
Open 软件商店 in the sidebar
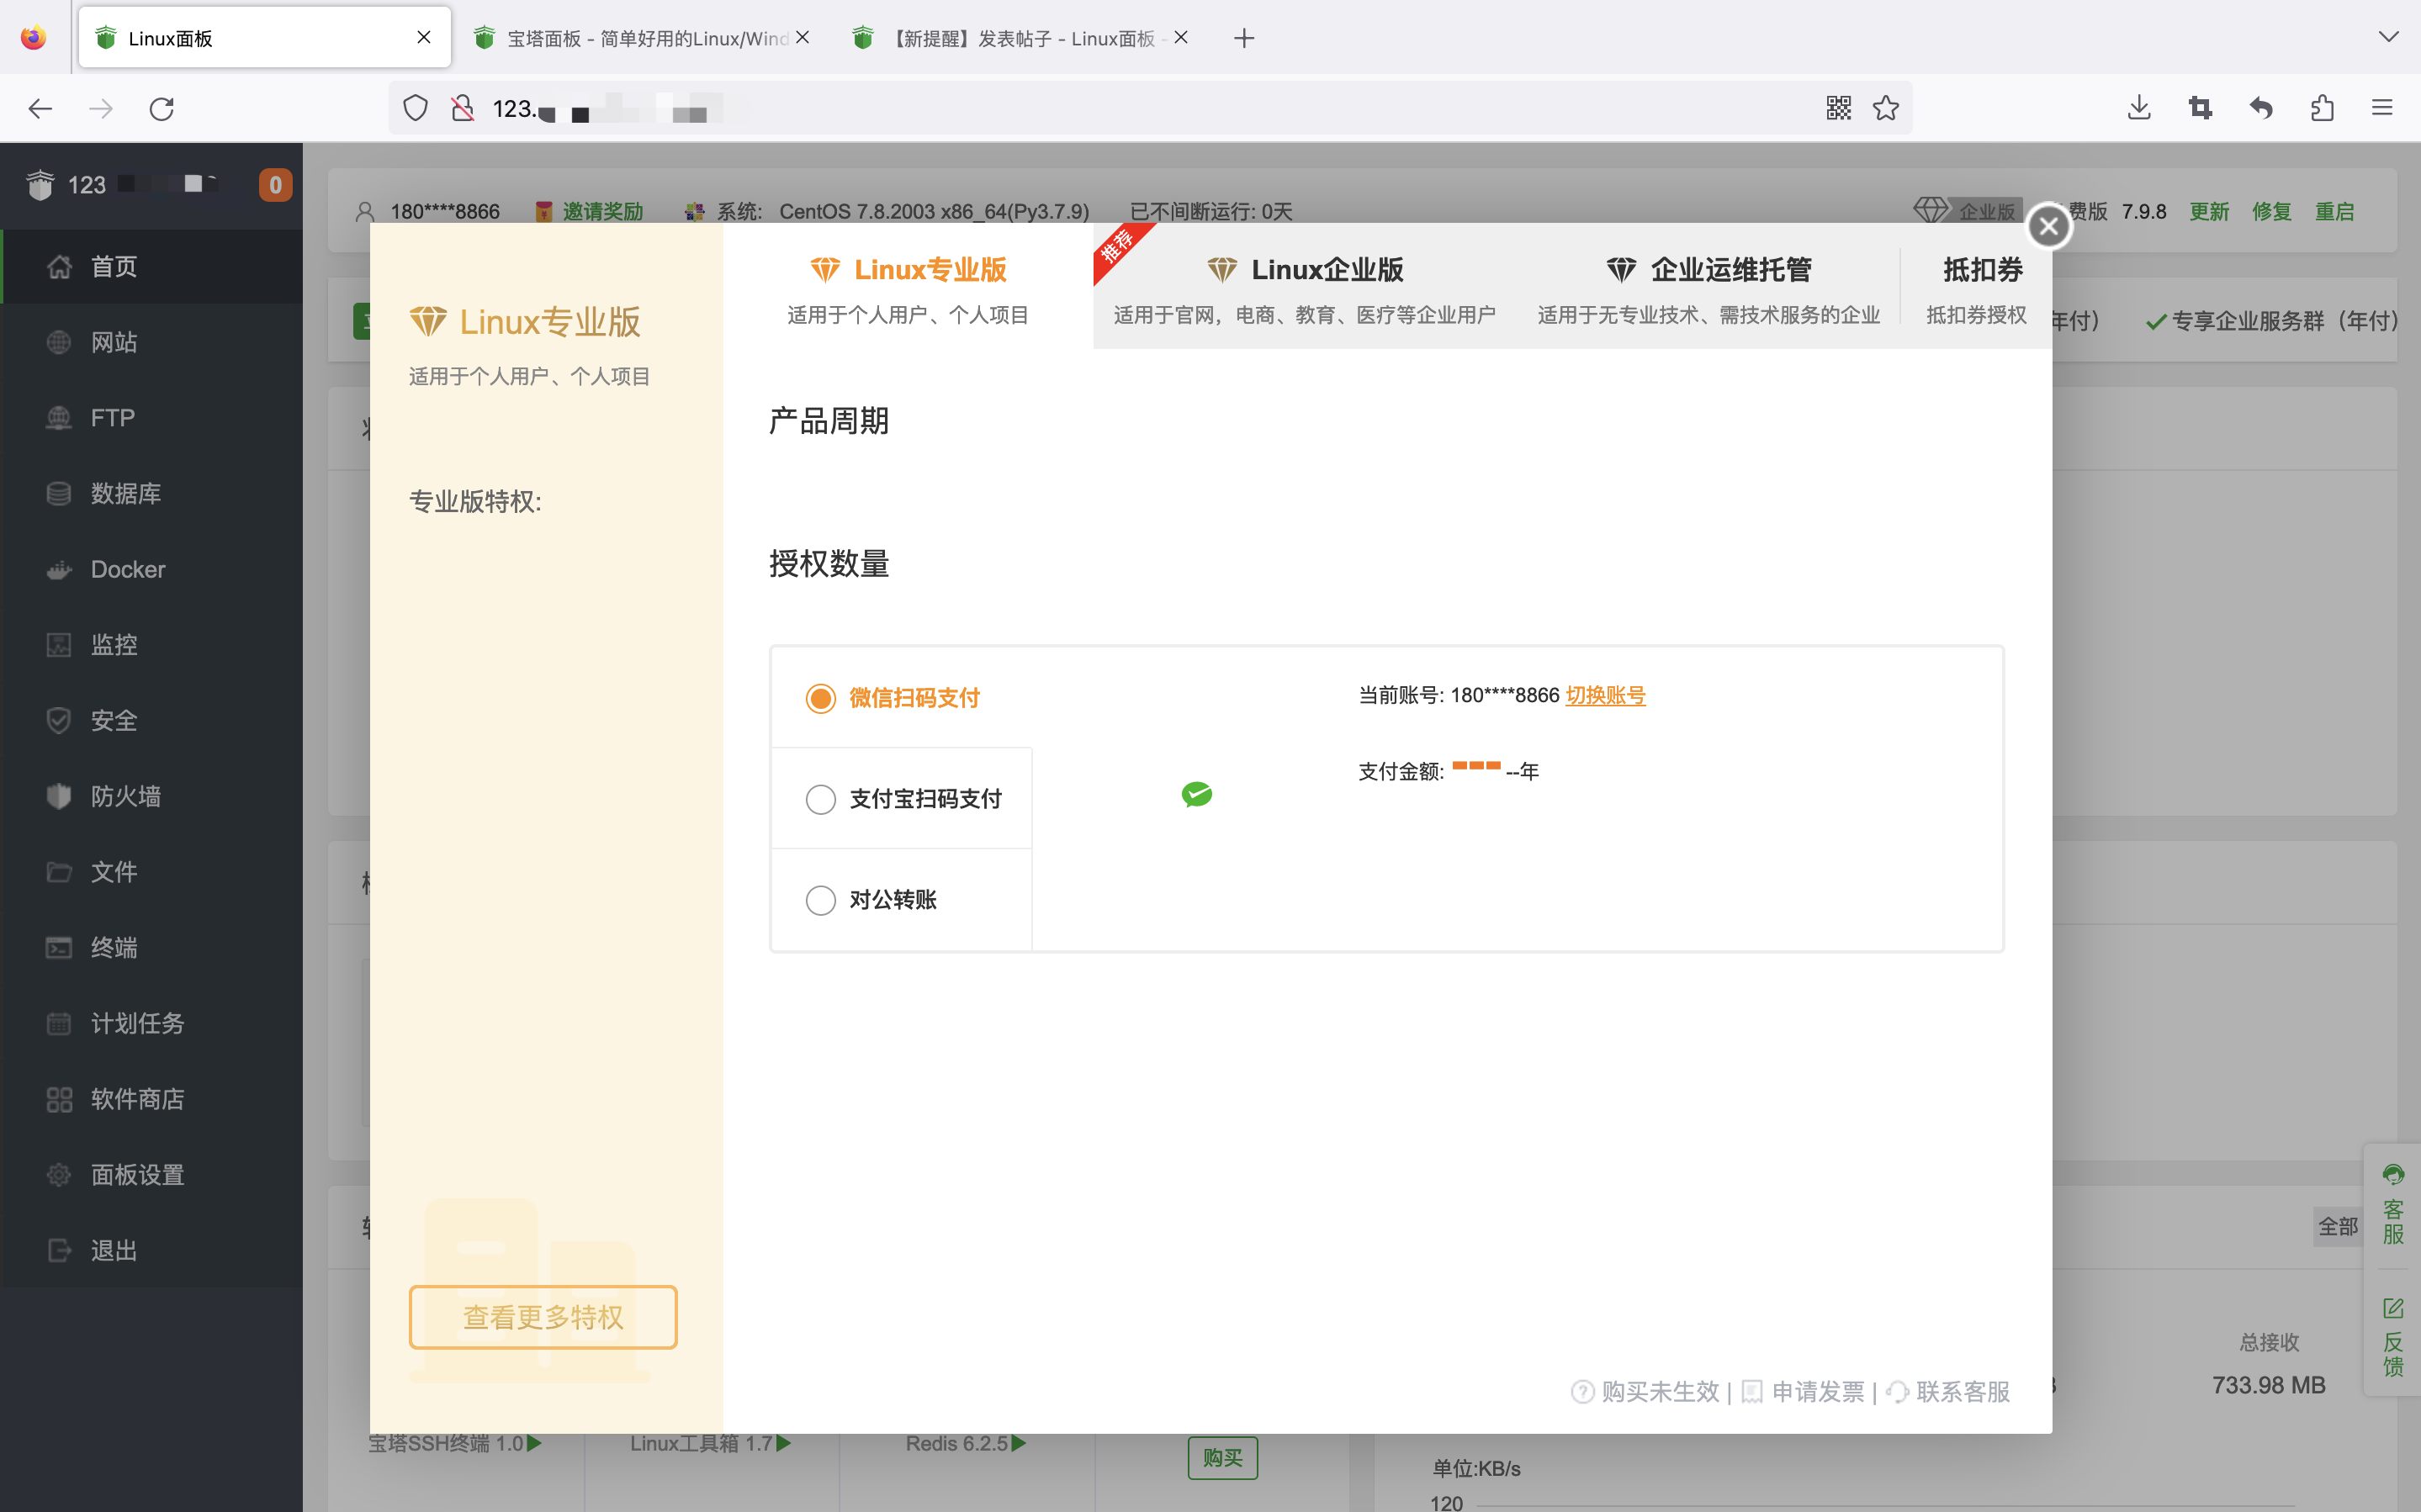point(152,1099)
